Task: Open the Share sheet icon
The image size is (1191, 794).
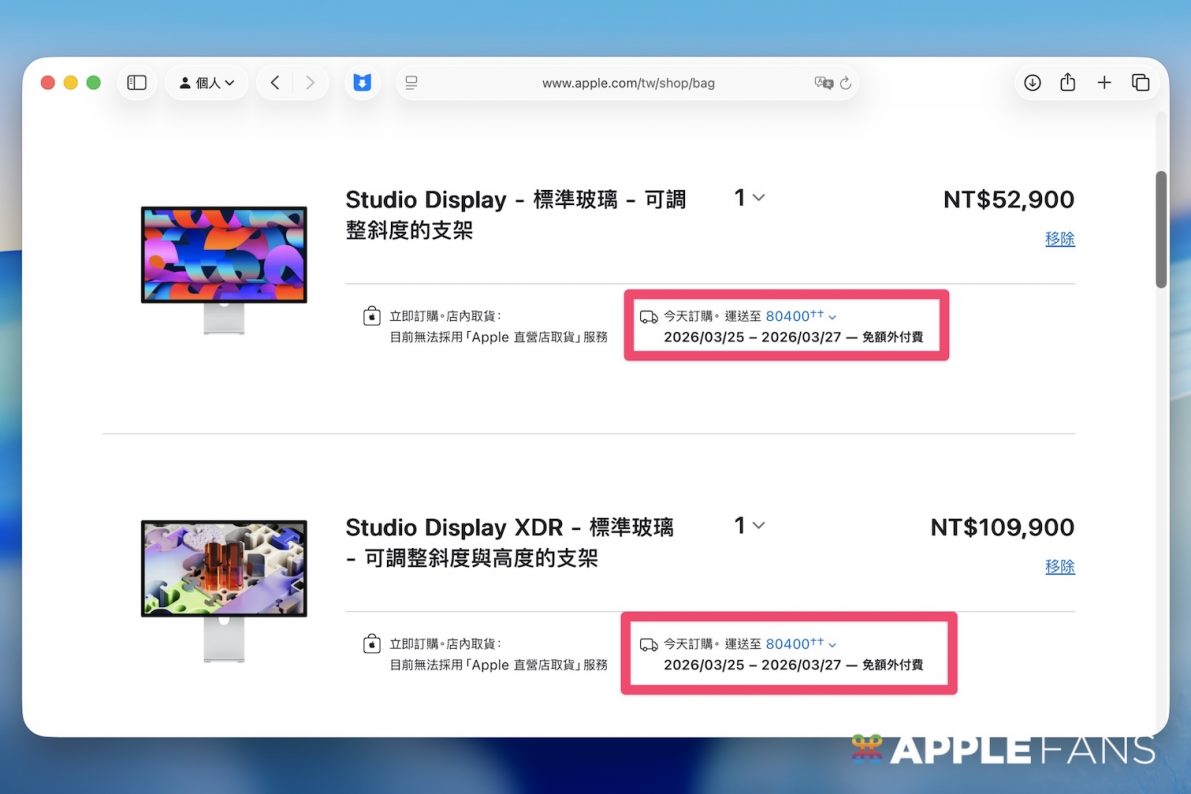Action: (1068, 83)
